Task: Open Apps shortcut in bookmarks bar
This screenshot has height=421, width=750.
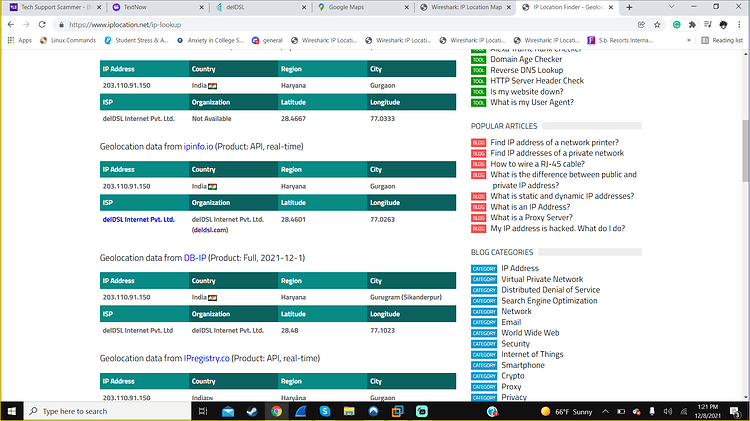Action: point(20,40)
